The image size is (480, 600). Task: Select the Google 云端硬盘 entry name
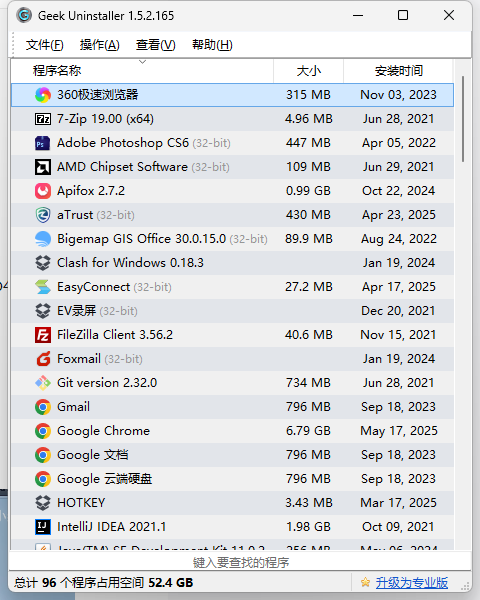[x=104, y=479]
